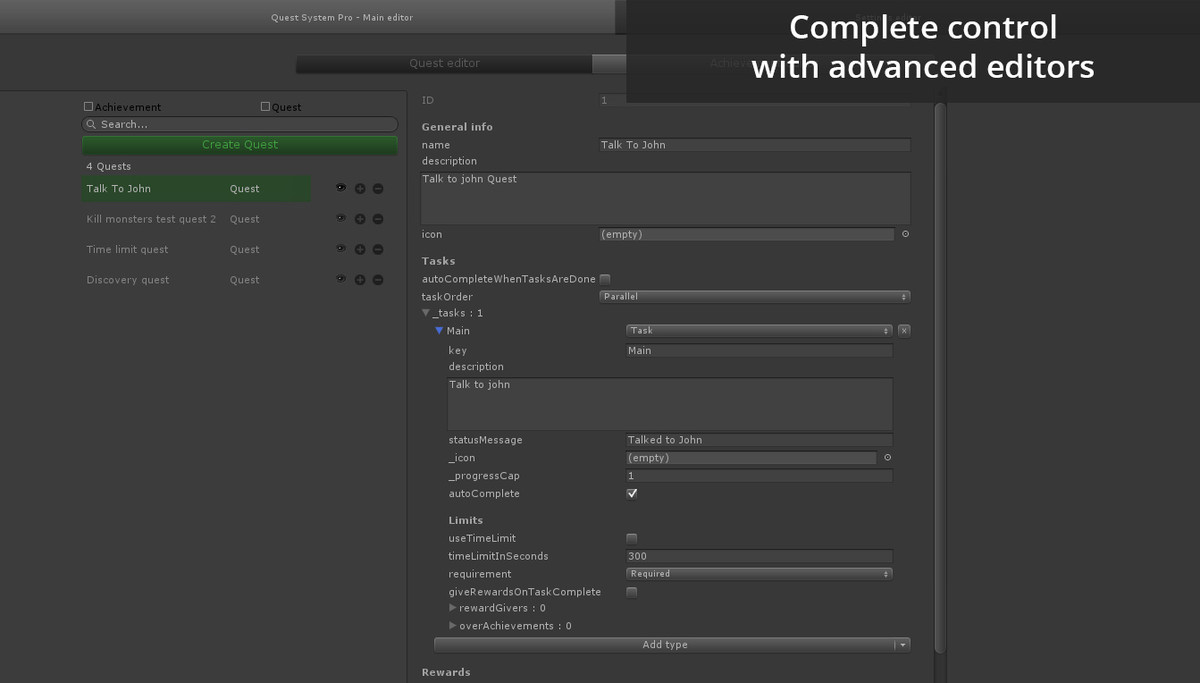This screenshot has height=683, width=1200.
Task: Open object picker circle next to task _icon field
Action: tap(887, 458)
